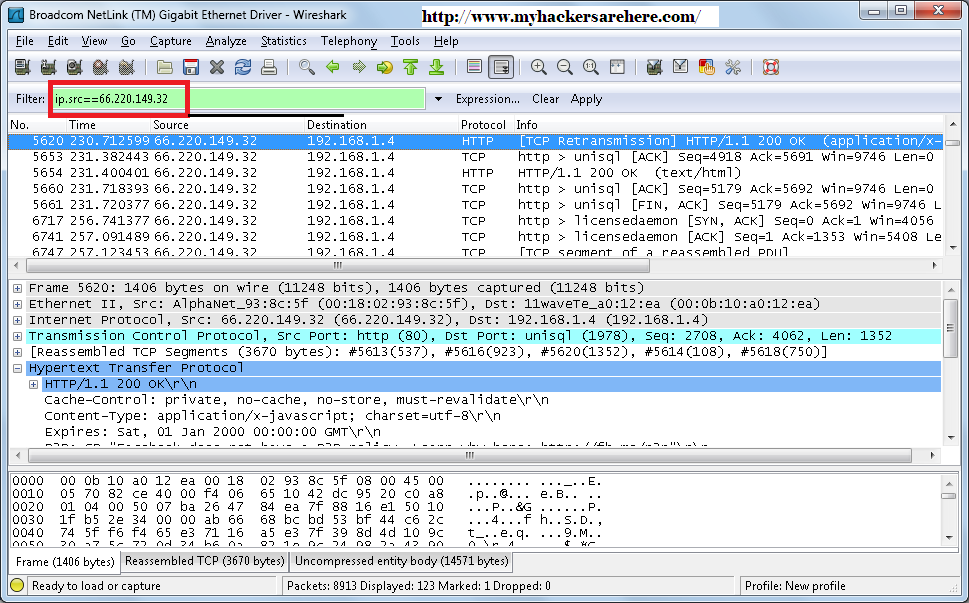This screenshot has height=603, width=969.
Task: Go back in packet history arrow
Action: point(333,67)
